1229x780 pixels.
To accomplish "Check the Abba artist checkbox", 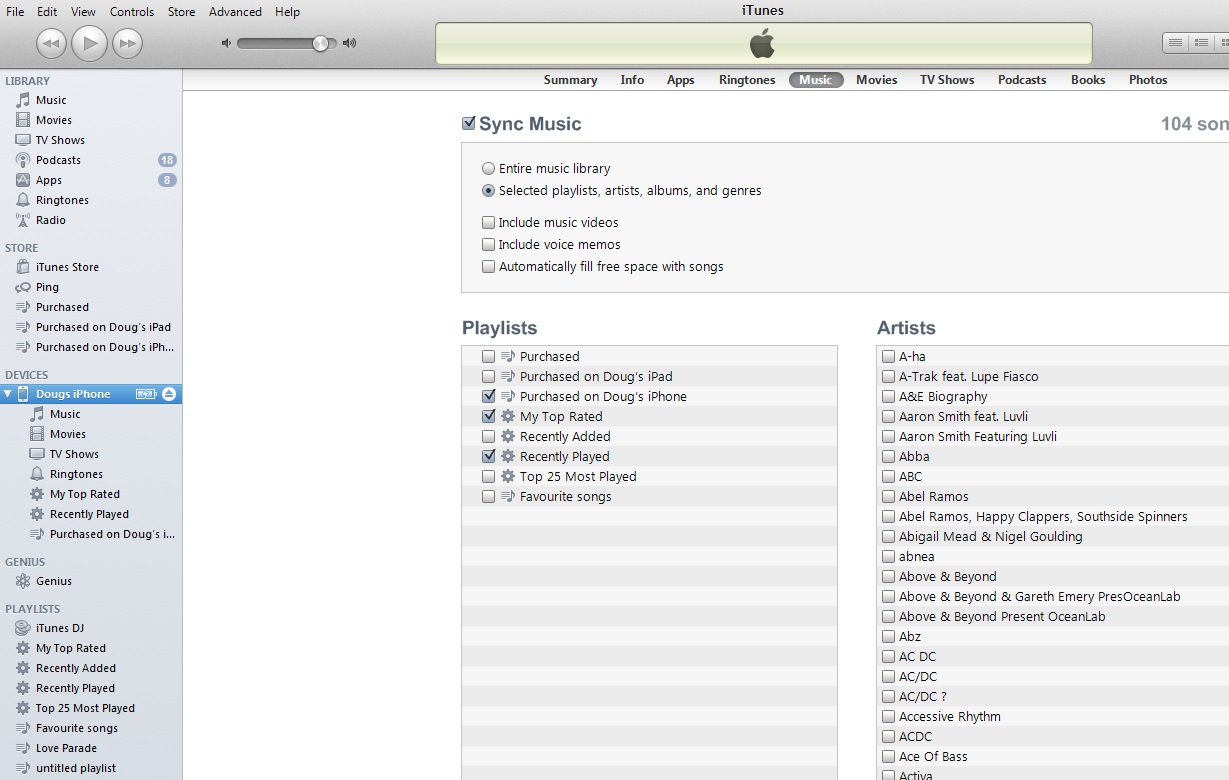I will click(888, 457).
